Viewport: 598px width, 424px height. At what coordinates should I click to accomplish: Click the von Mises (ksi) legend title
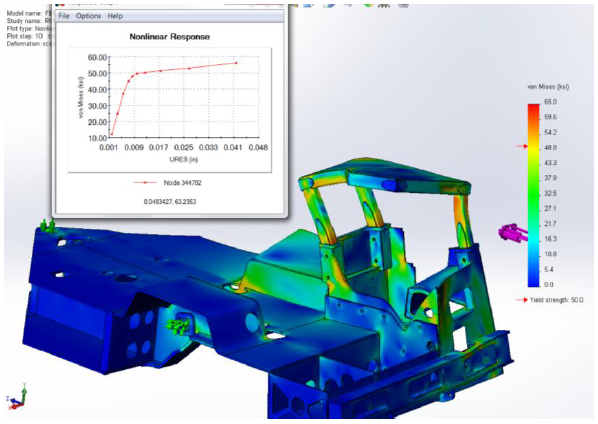(548, 87)
